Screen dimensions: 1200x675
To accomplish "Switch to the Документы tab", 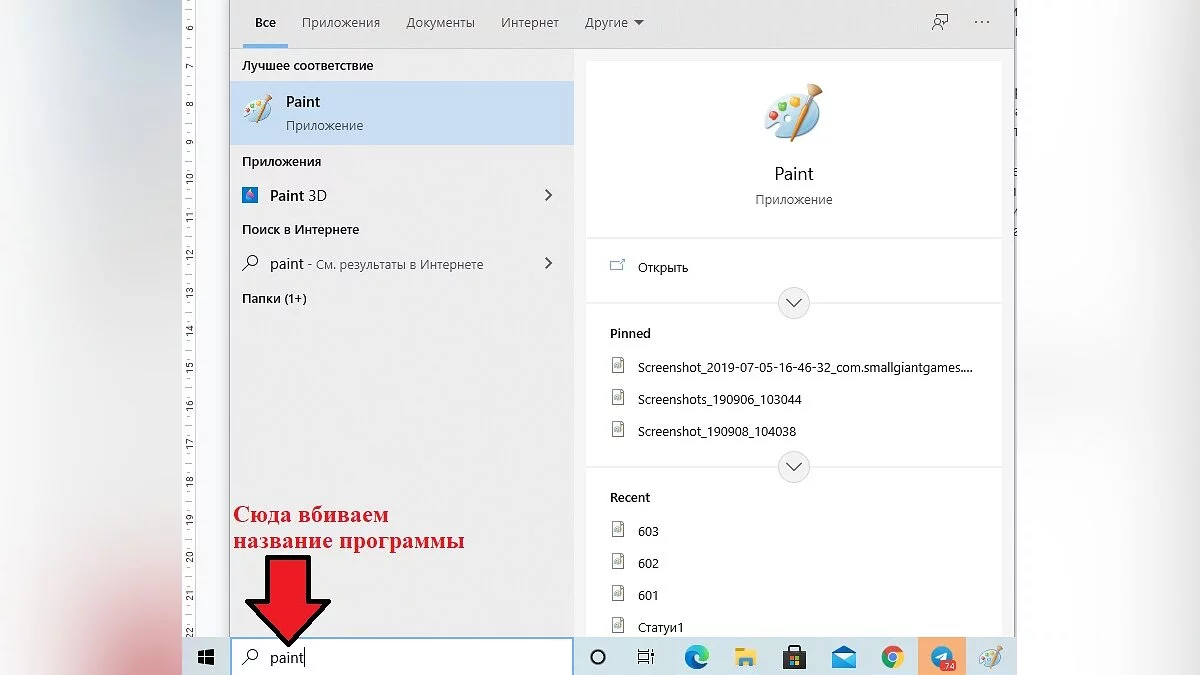I will (x=441, y=22).
